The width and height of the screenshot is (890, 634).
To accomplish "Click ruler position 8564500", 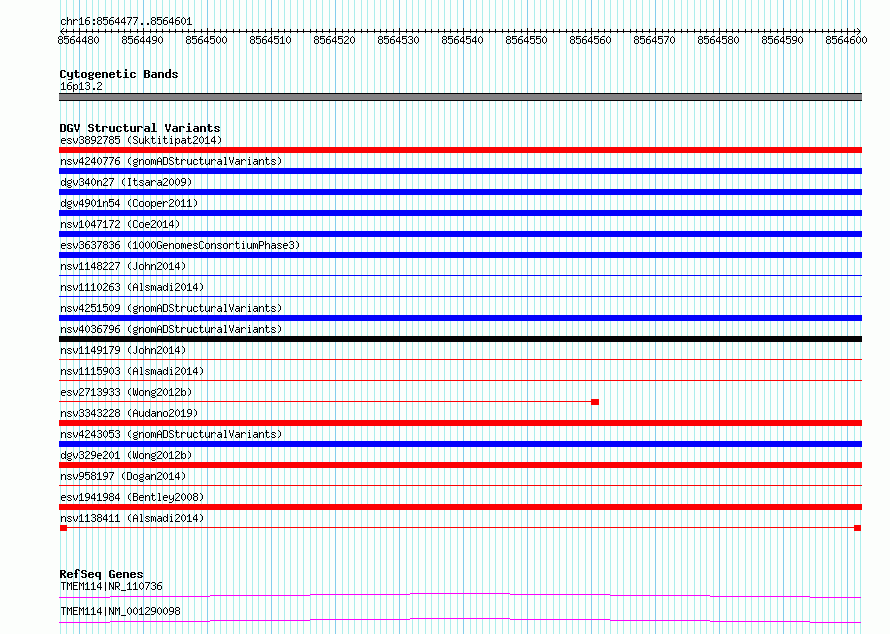I will point(206,40).
